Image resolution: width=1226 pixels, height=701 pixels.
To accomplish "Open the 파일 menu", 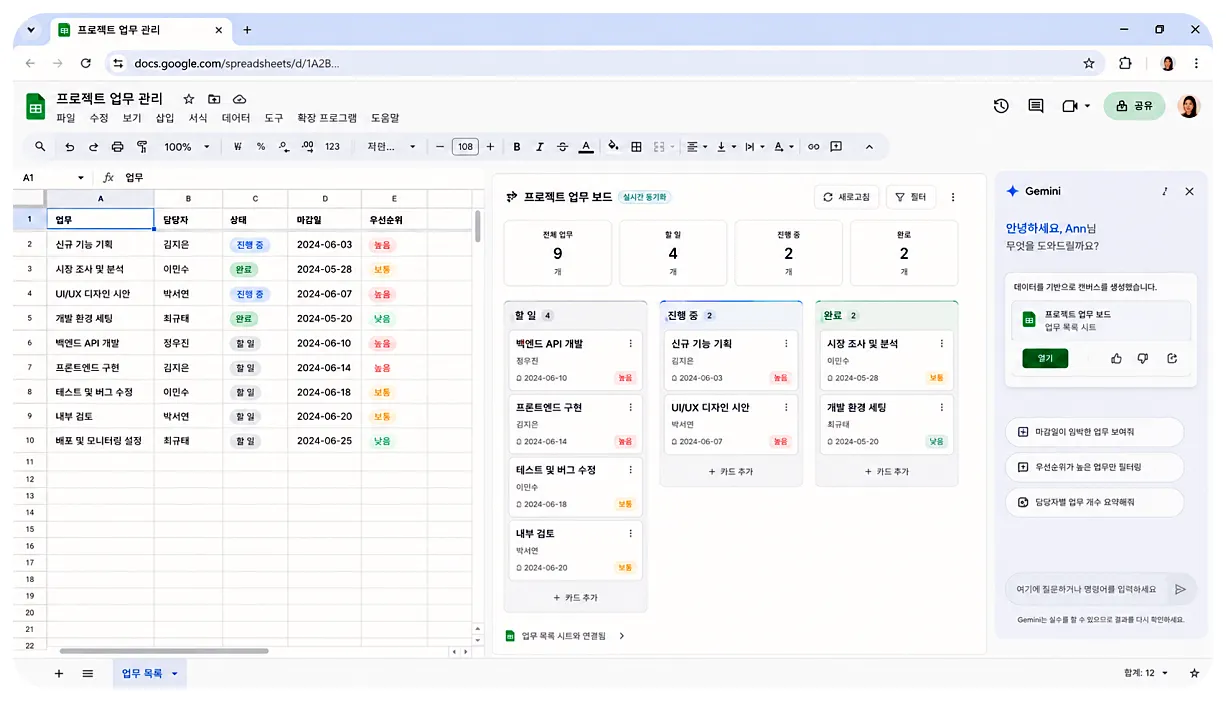I will coord(66,118).
